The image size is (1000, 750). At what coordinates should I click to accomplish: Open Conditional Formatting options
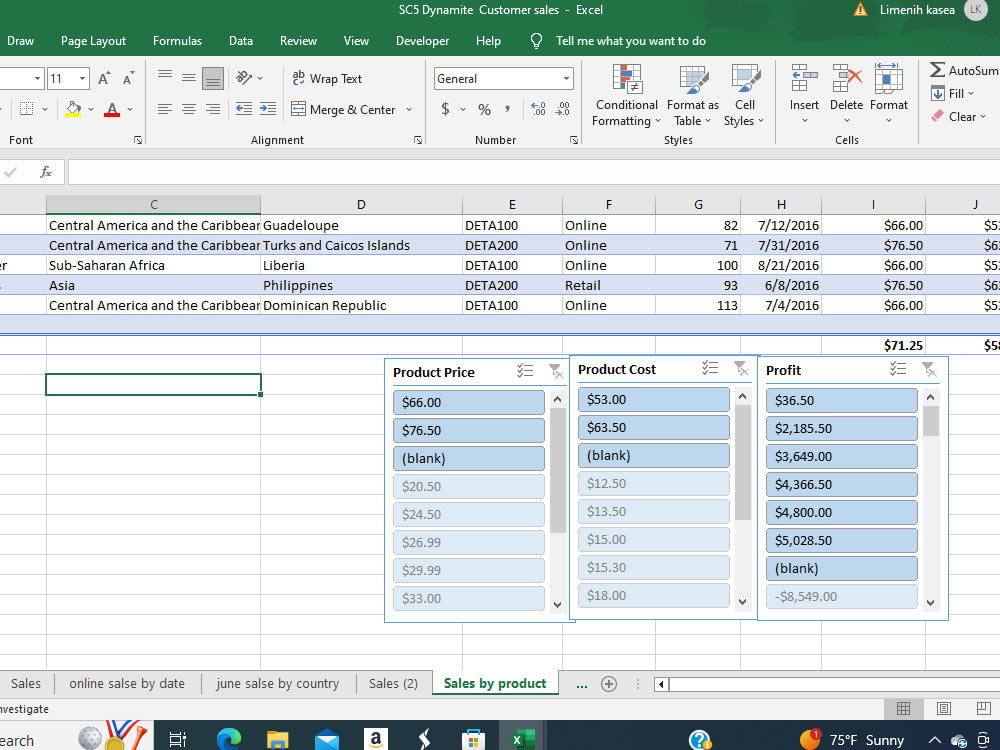point(626,95)
